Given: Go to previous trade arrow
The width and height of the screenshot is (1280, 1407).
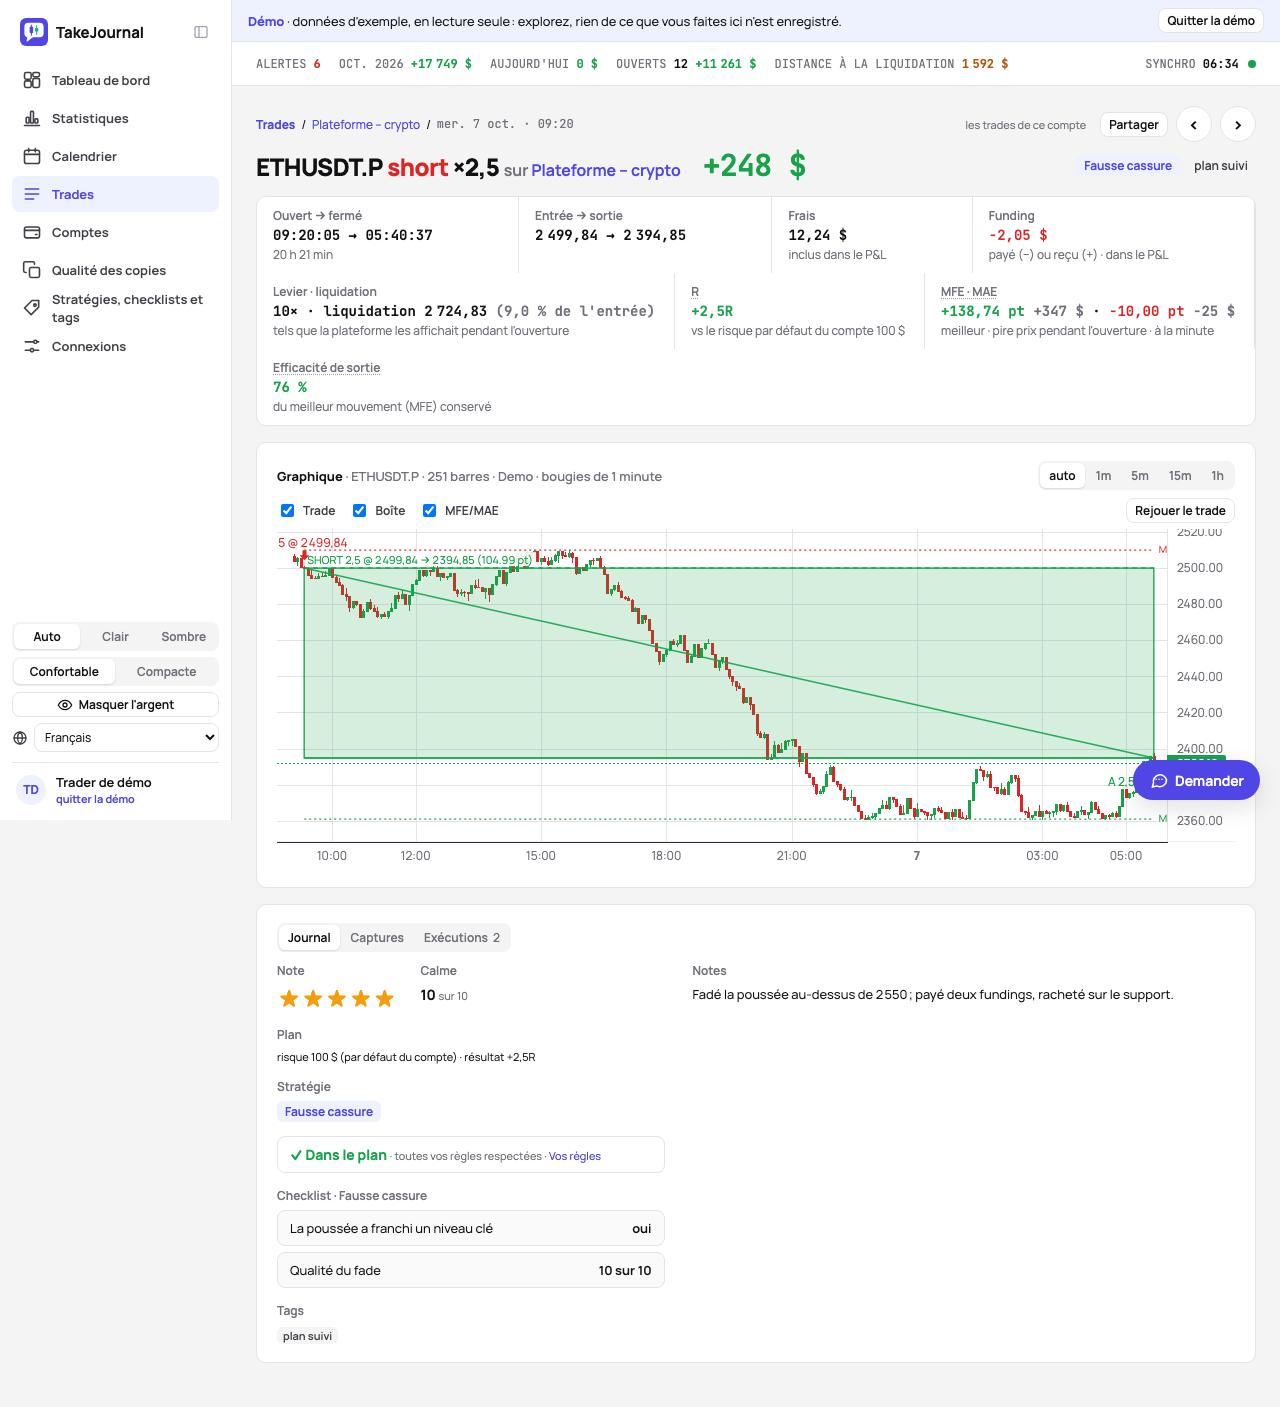Looking at the screenshot, I should [x=1194, y=125].
